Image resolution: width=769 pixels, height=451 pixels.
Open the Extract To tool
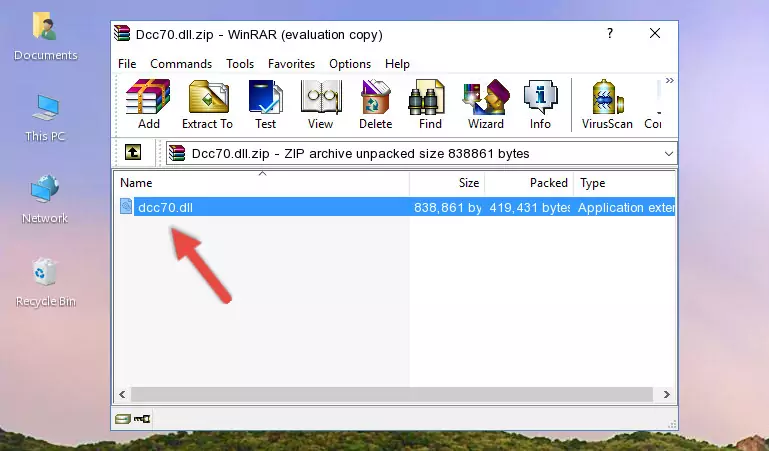click(x=207, y=104)
